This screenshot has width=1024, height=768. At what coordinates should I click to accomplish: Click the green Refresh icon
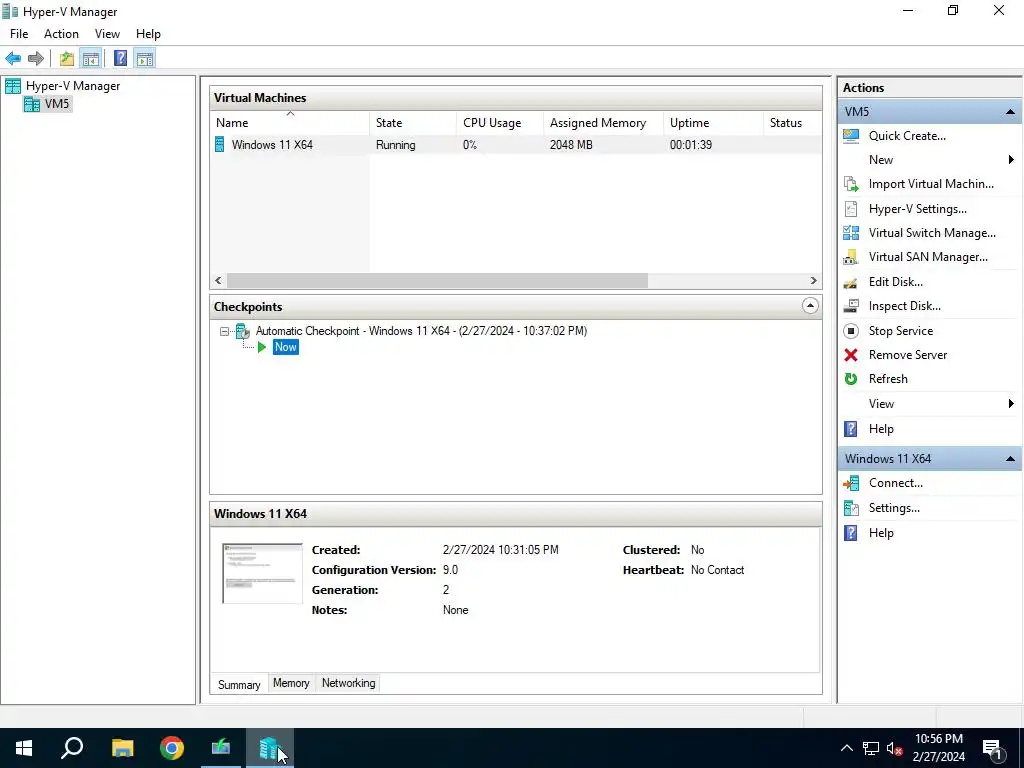851,379
